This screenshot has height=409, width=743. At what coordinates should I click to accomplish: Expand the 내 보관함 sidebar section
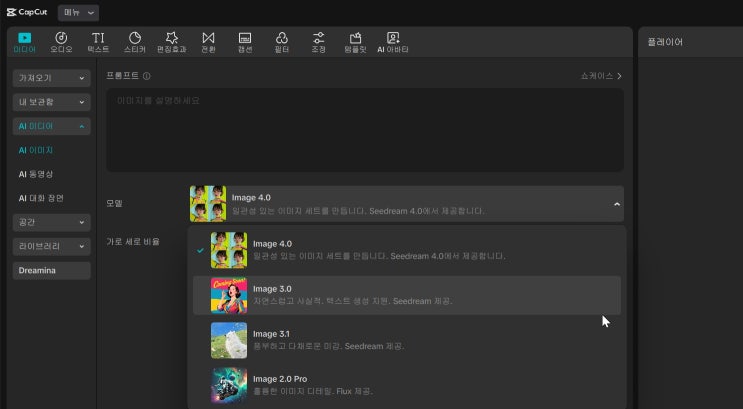pos(51,102)
